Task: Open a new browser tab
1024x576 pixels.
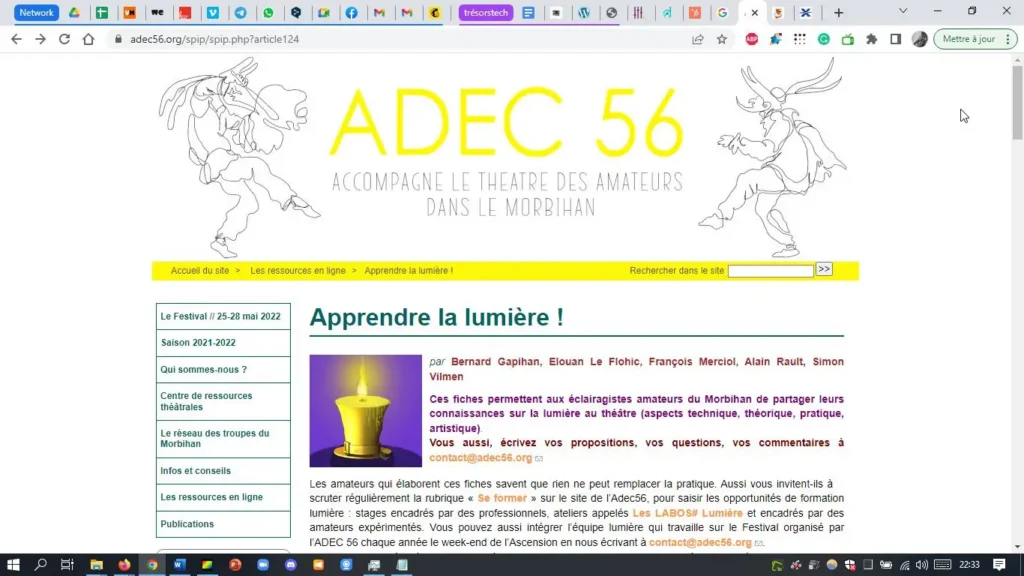Action: point(838,13)
